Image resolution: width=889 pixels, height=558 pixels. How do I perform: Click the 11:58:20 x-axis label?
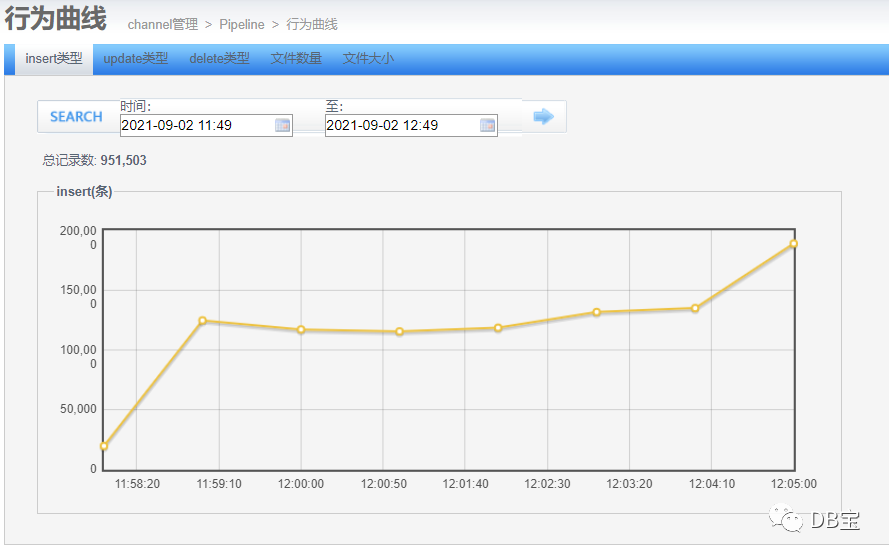137,484
